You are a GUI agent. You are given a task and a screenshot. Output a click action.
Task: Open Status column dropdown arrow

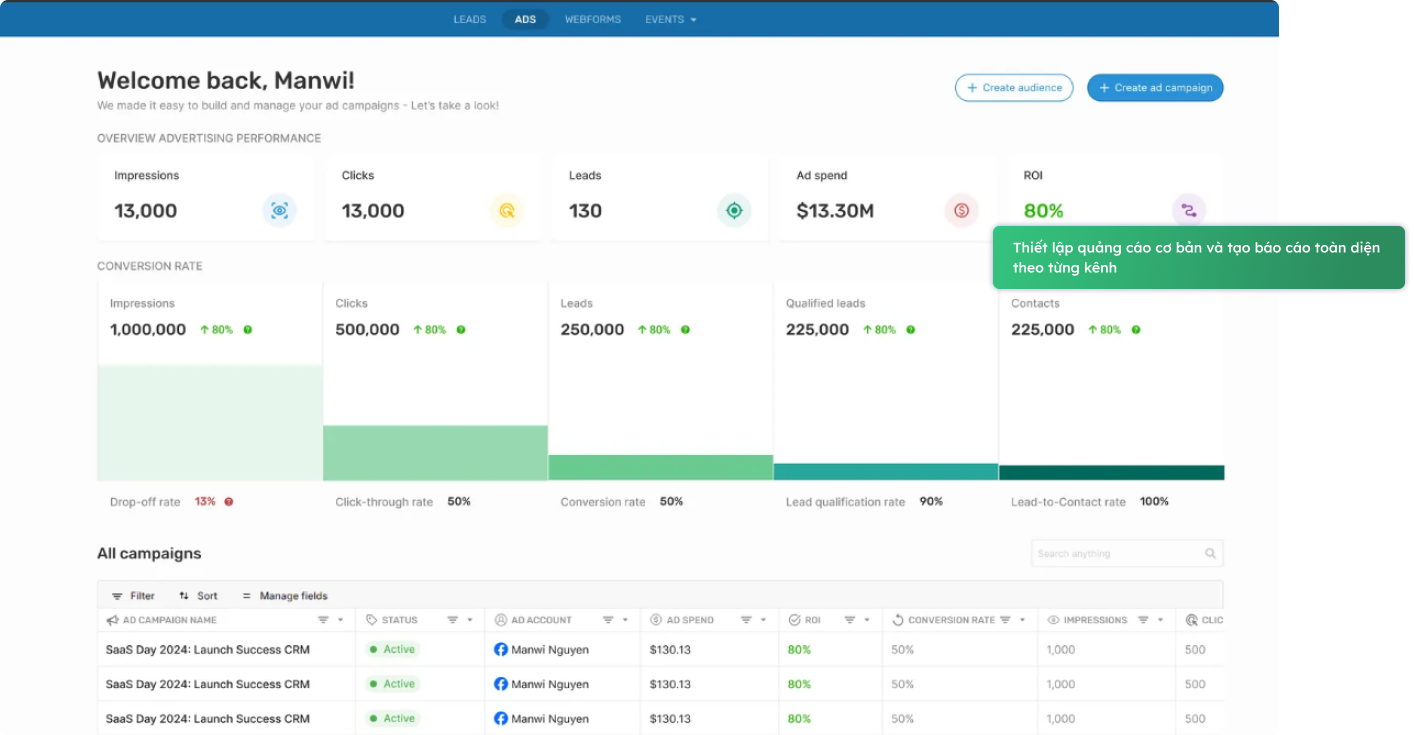pyautogui.click(x=470, y=620)
